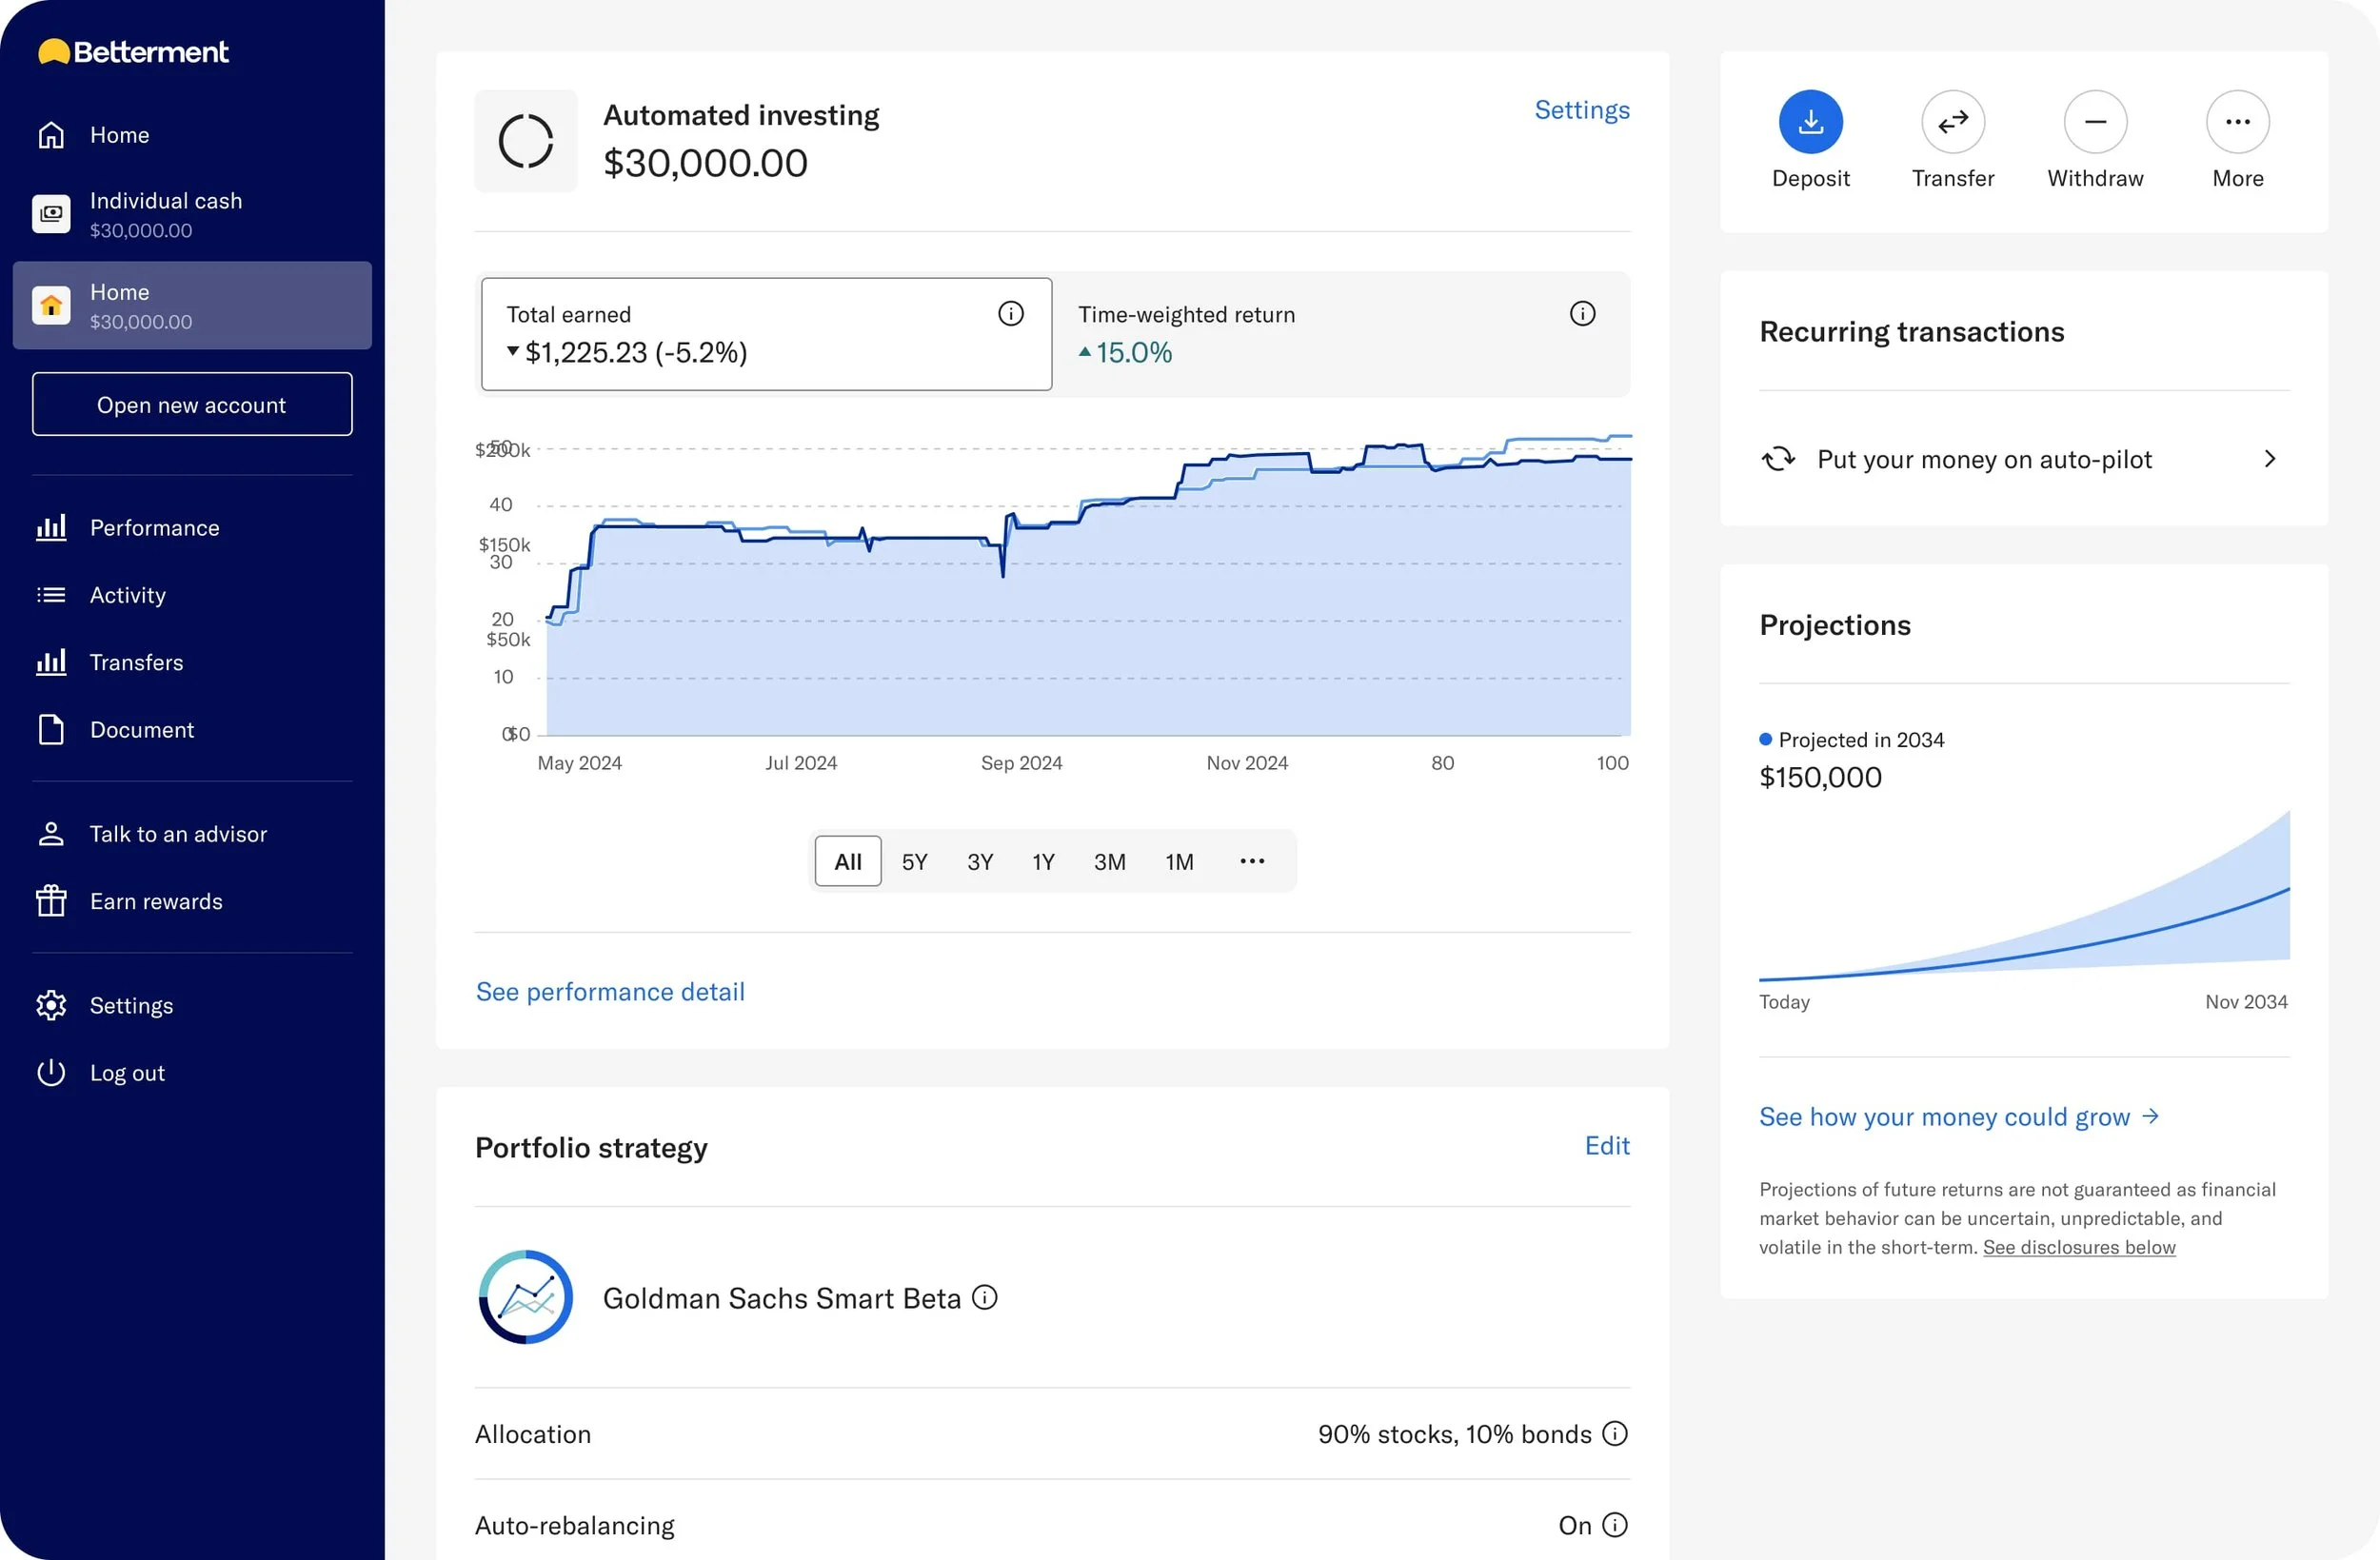Click Edit next to Portfolio strategy
The width and height of the screenshot is (2380, 1560).
pos(1606,1145)
